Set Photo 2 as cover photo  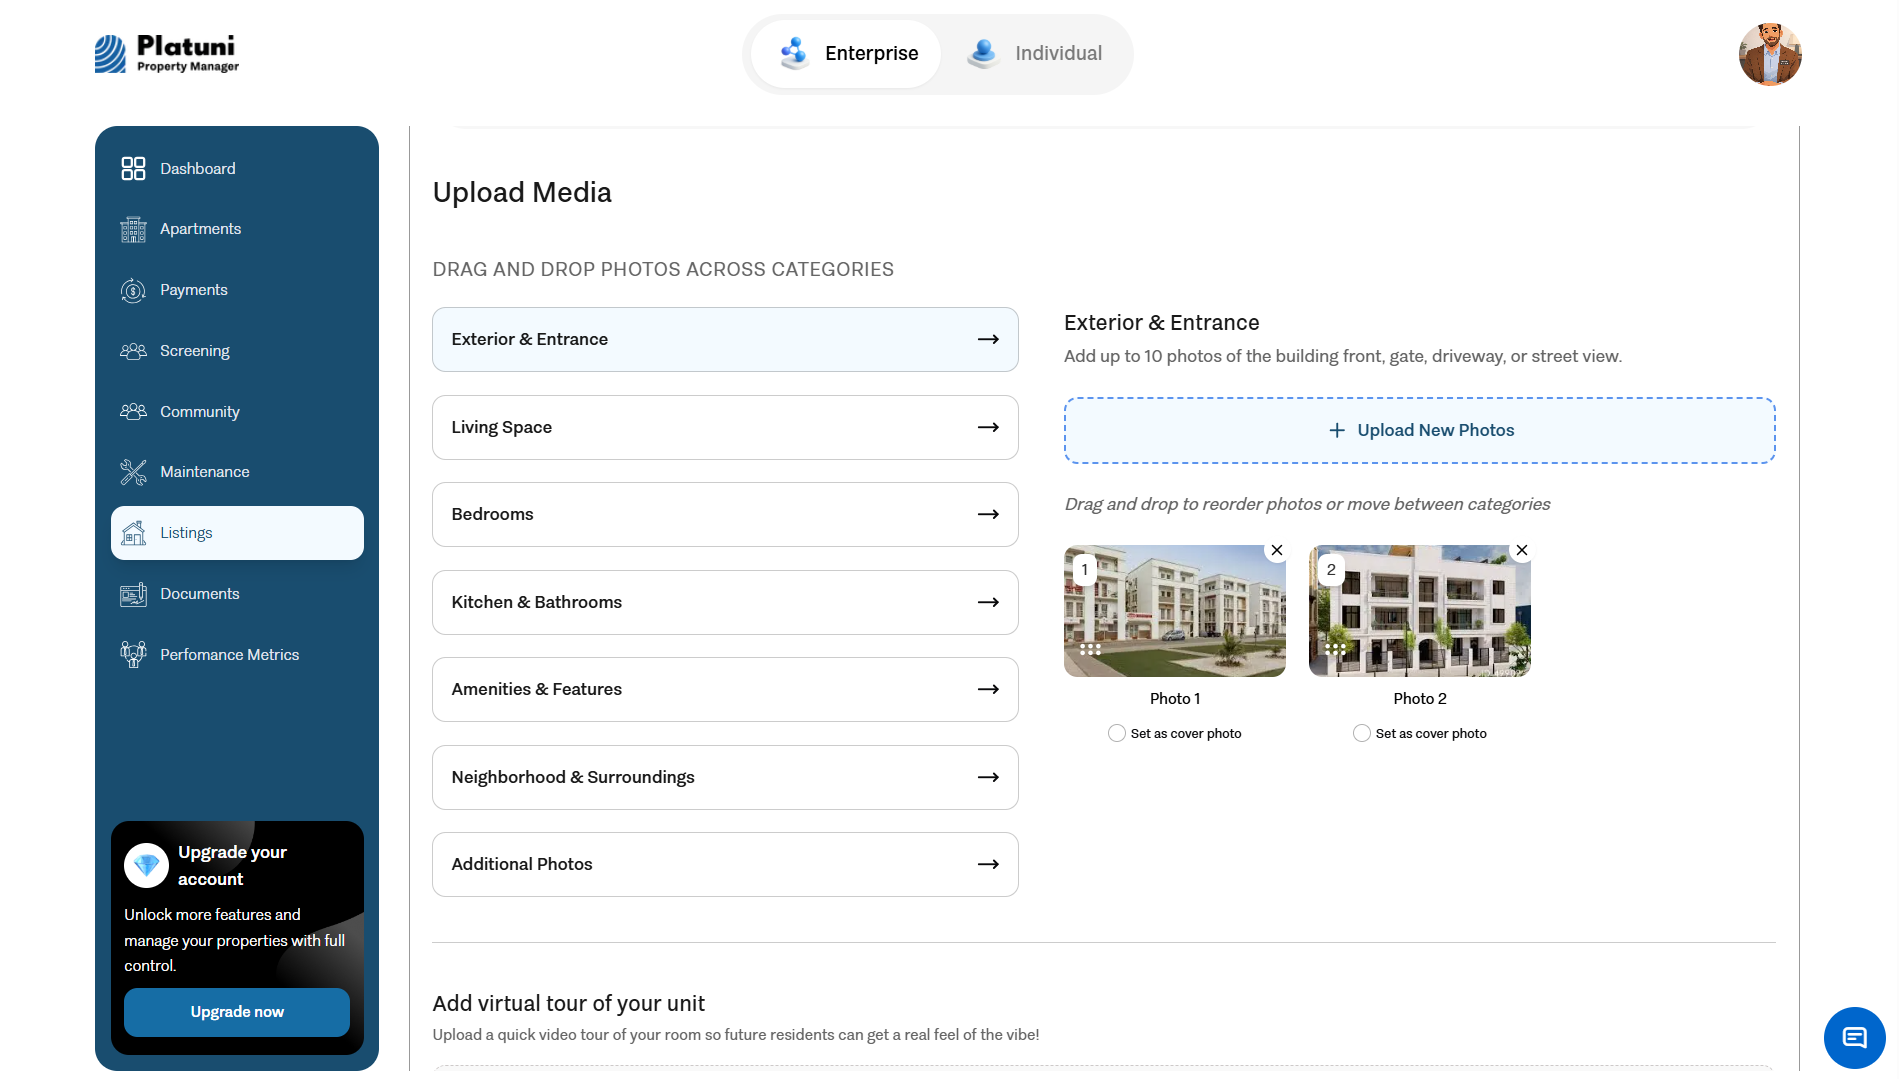coord(1362,733)
